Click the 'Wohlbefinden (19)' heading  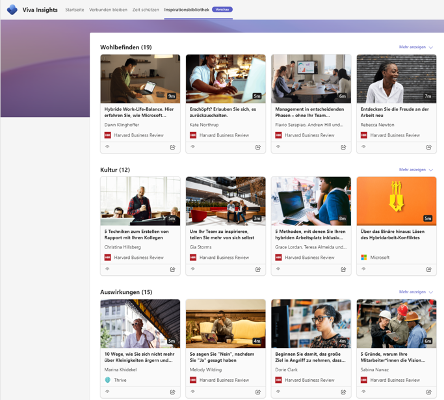coord(126,47)
